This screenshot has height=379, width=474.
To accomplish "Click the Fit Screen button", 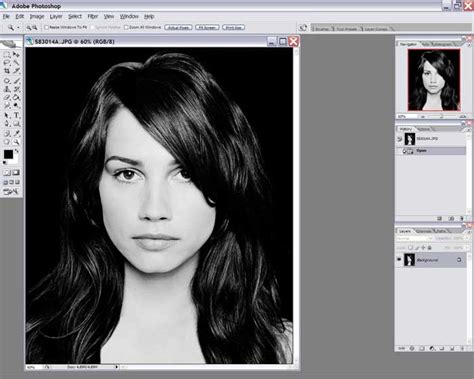I will coord(207,28).
